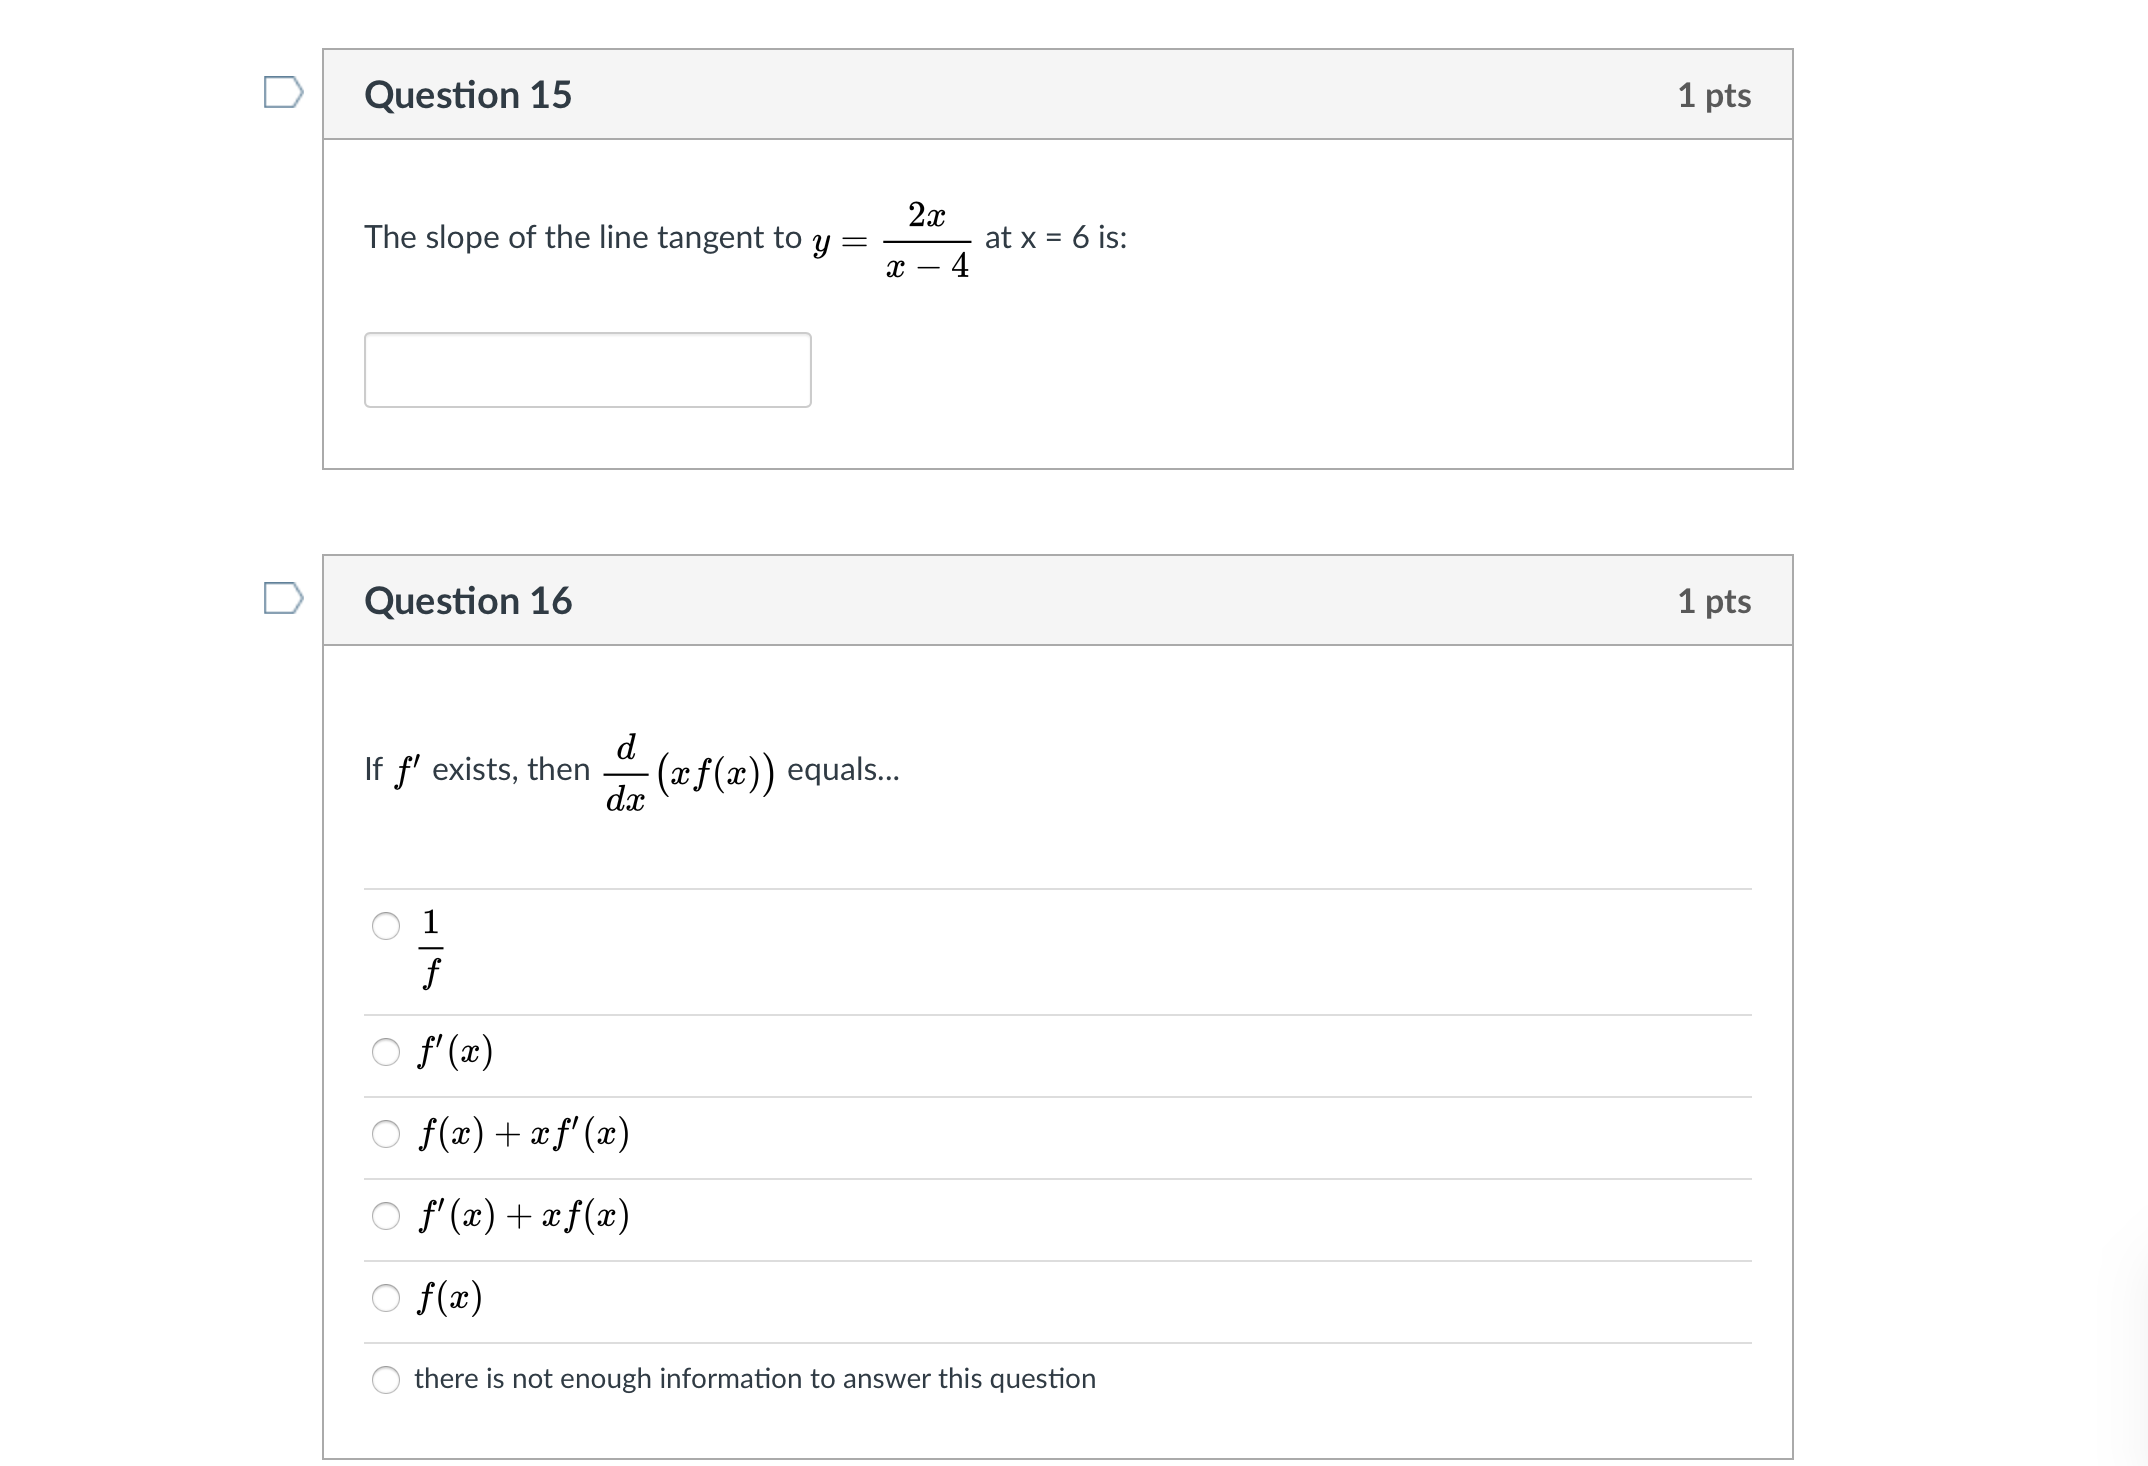2148x1466 pixels.
Task: Click the bookmark pin beside Question 15
Action: [283, 93]
